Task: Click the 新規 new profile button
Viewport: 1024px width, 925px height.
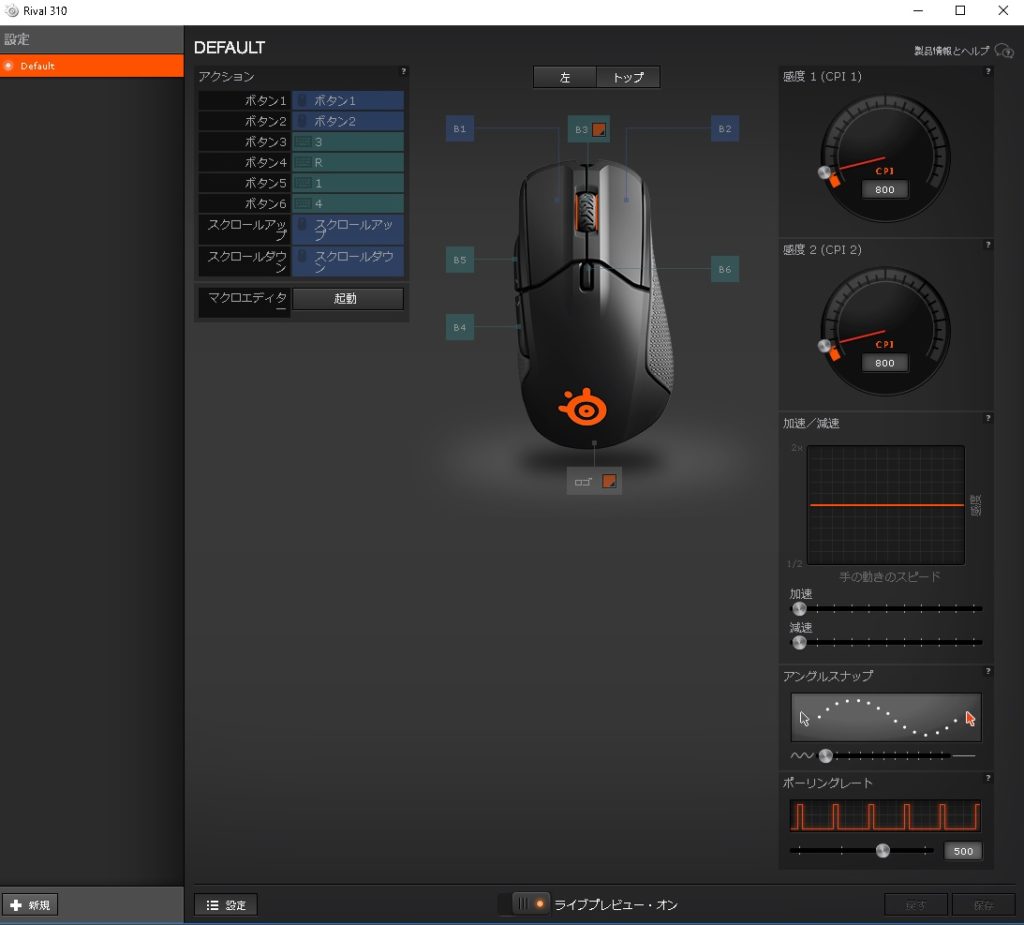Action: pos(30,905)
